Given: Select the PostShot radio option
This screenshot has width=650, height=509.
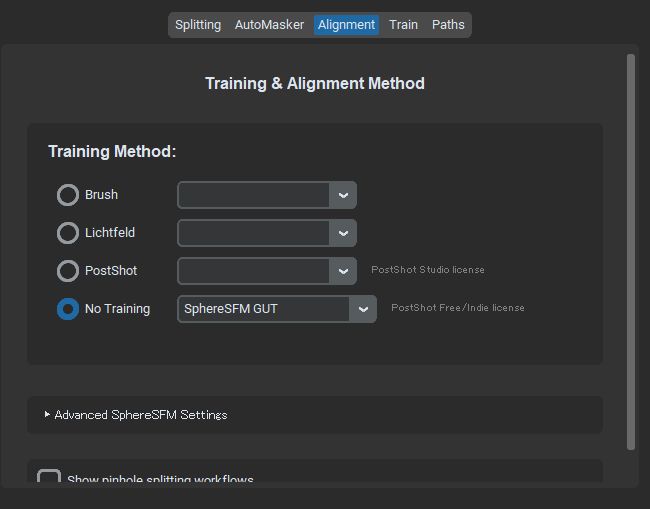Looking at the screenshot, I should [68, 271].
